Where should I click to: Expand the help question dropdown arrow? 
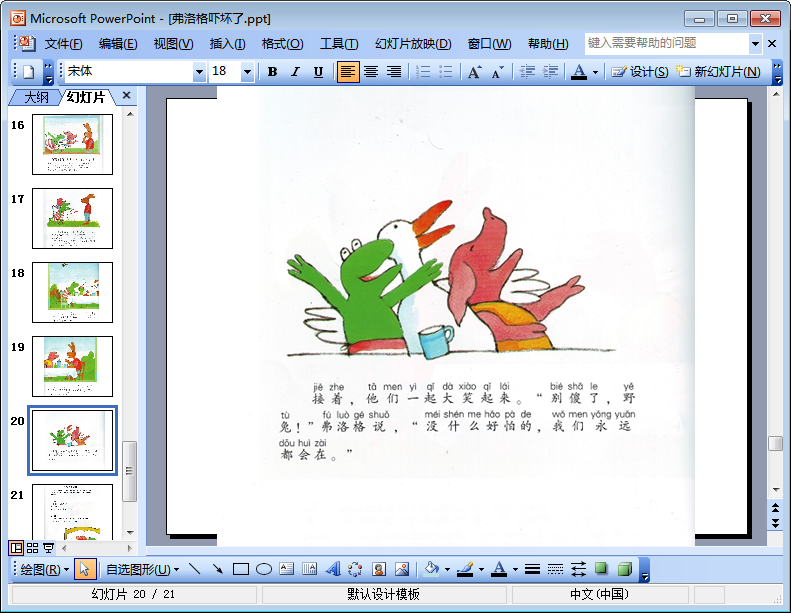click(755, 44)
